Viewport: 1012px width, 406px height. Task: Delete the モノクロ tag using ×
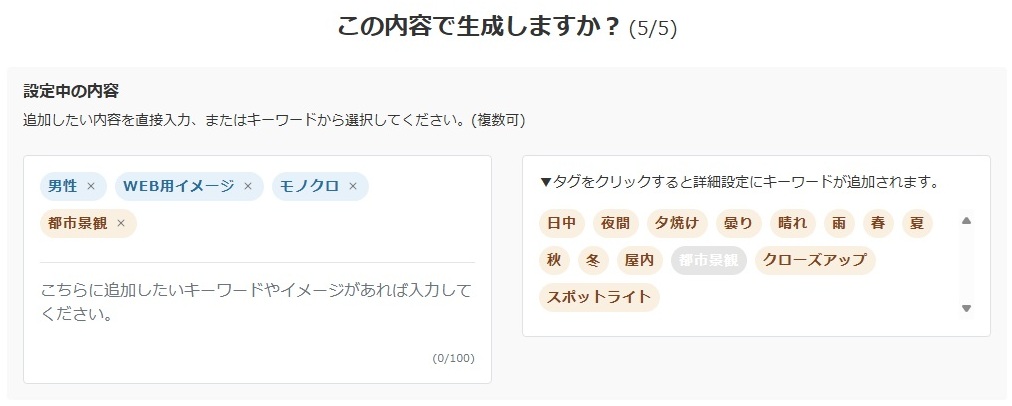click(353, 186)
